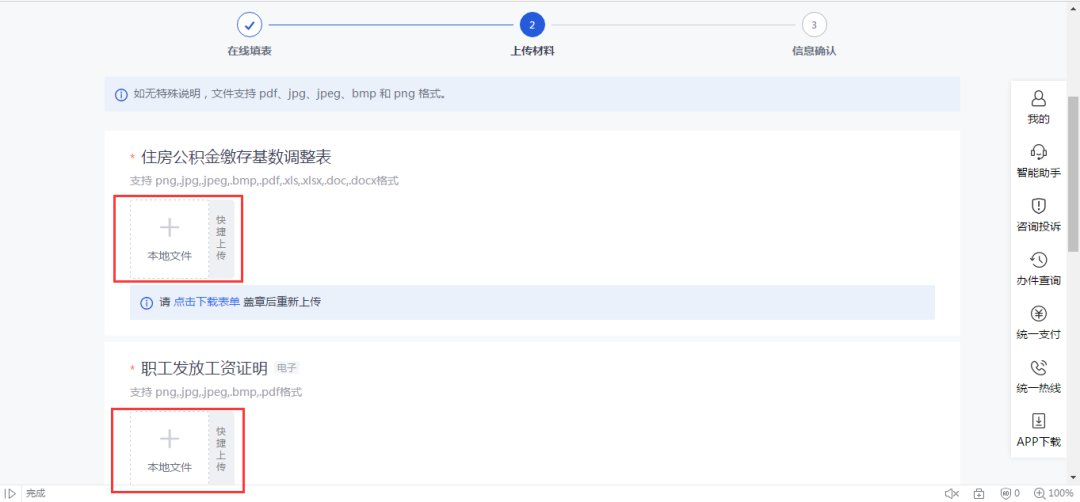1080x502 pixels.
Task: Open the 点击下载表单 link
Action: pyautogui.click(x=207, y=302)
